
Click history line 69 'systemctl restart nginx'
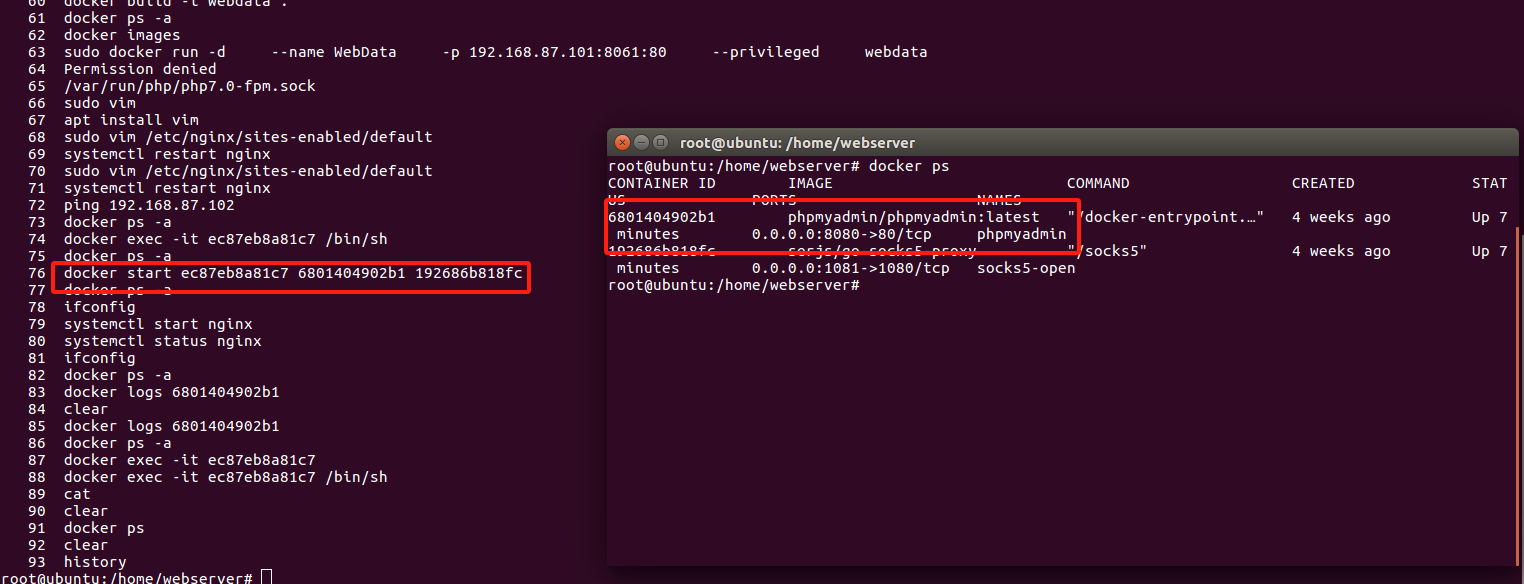pyautogui.click(x=167, y=154)
